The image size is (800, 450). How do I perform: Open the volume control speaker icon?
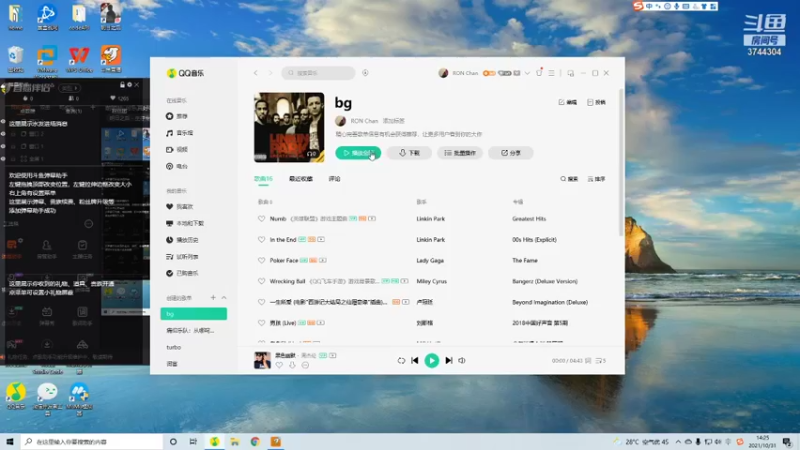coord(462,361)
